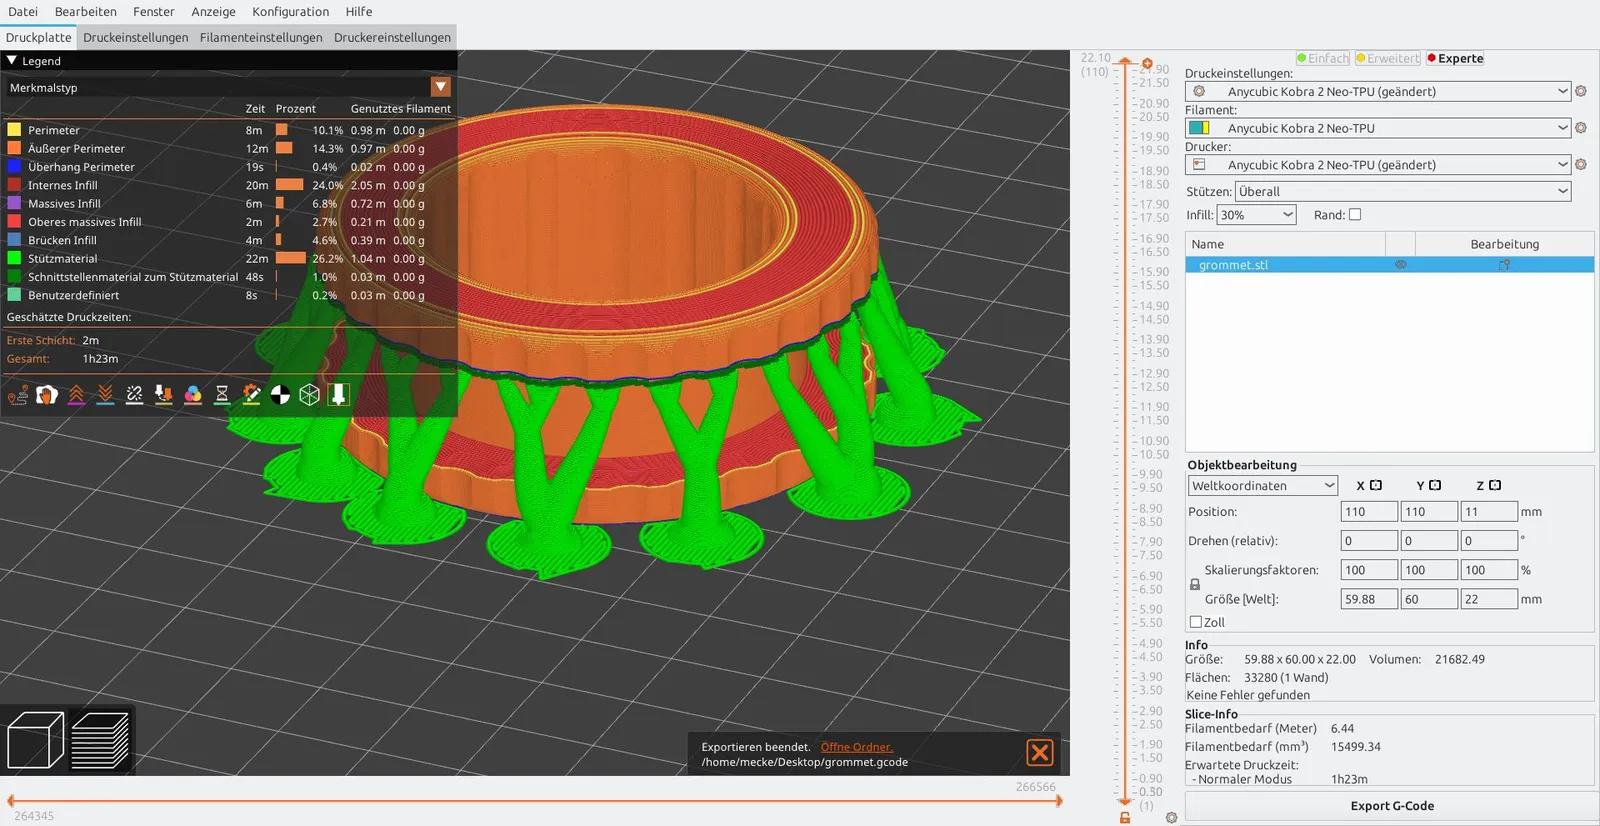Open the Bearbeiten menu

point(86,12)
